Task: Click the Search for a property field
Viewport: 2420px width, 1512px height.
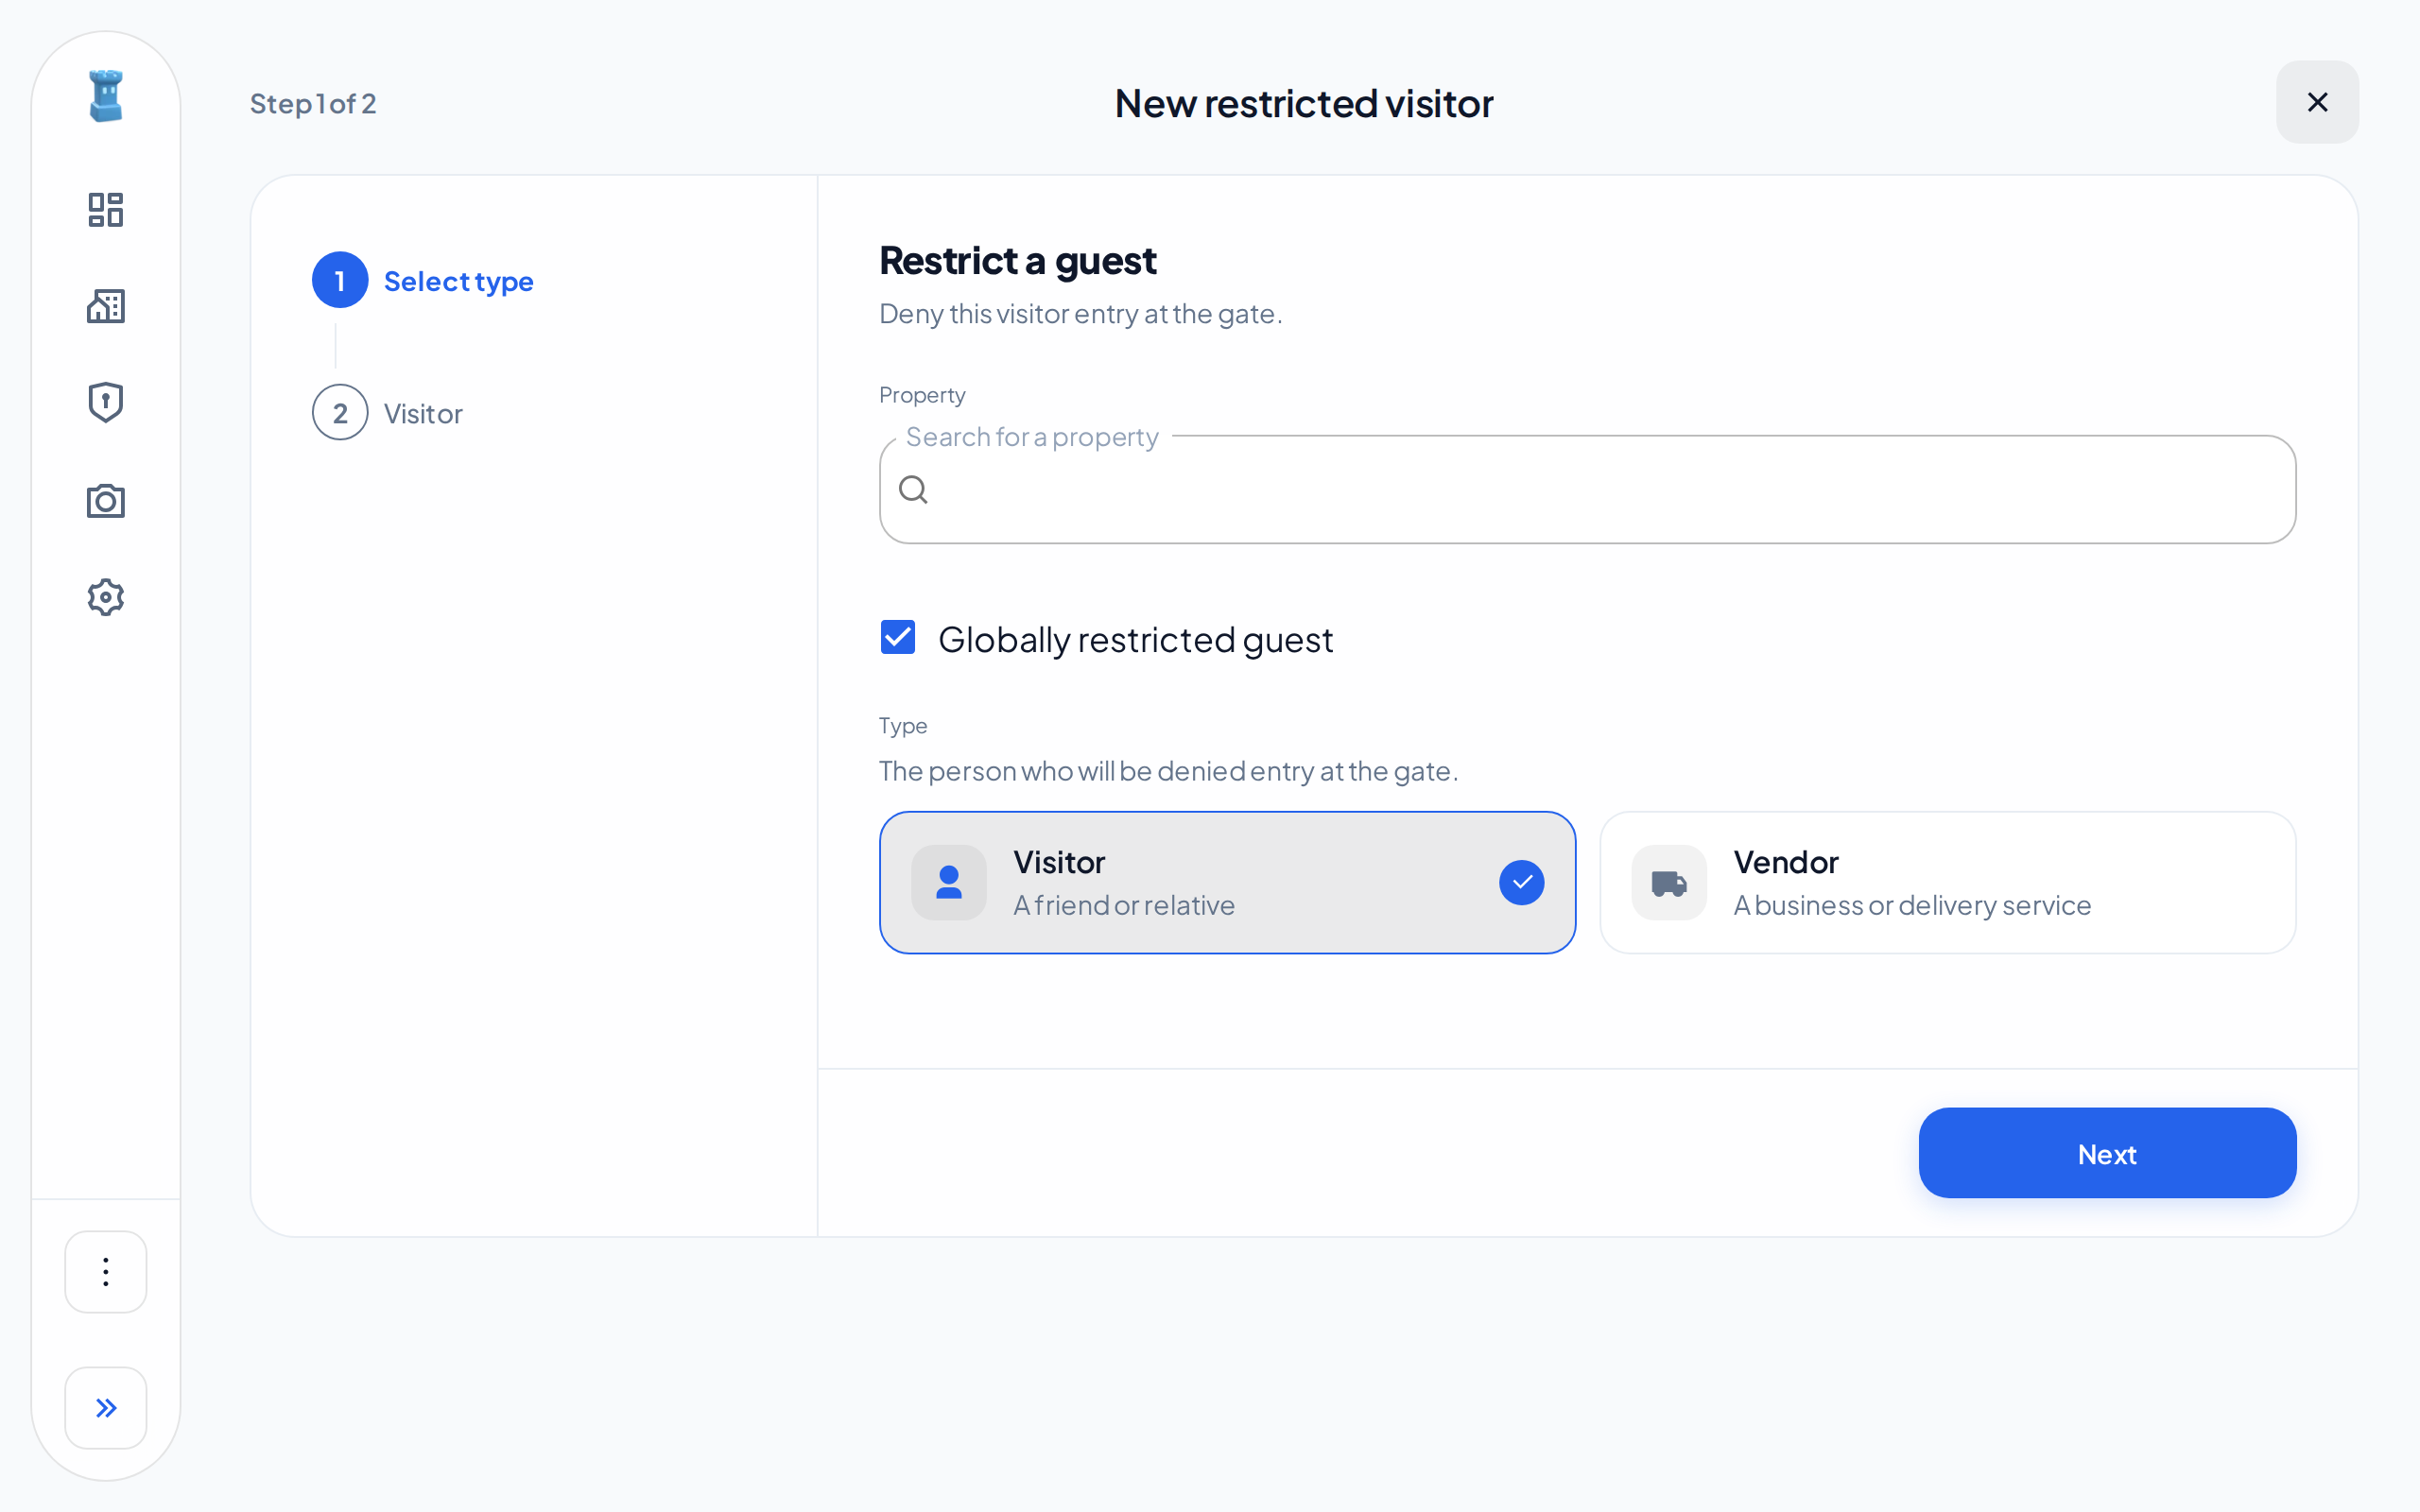Action: [x=1587, y=489]
